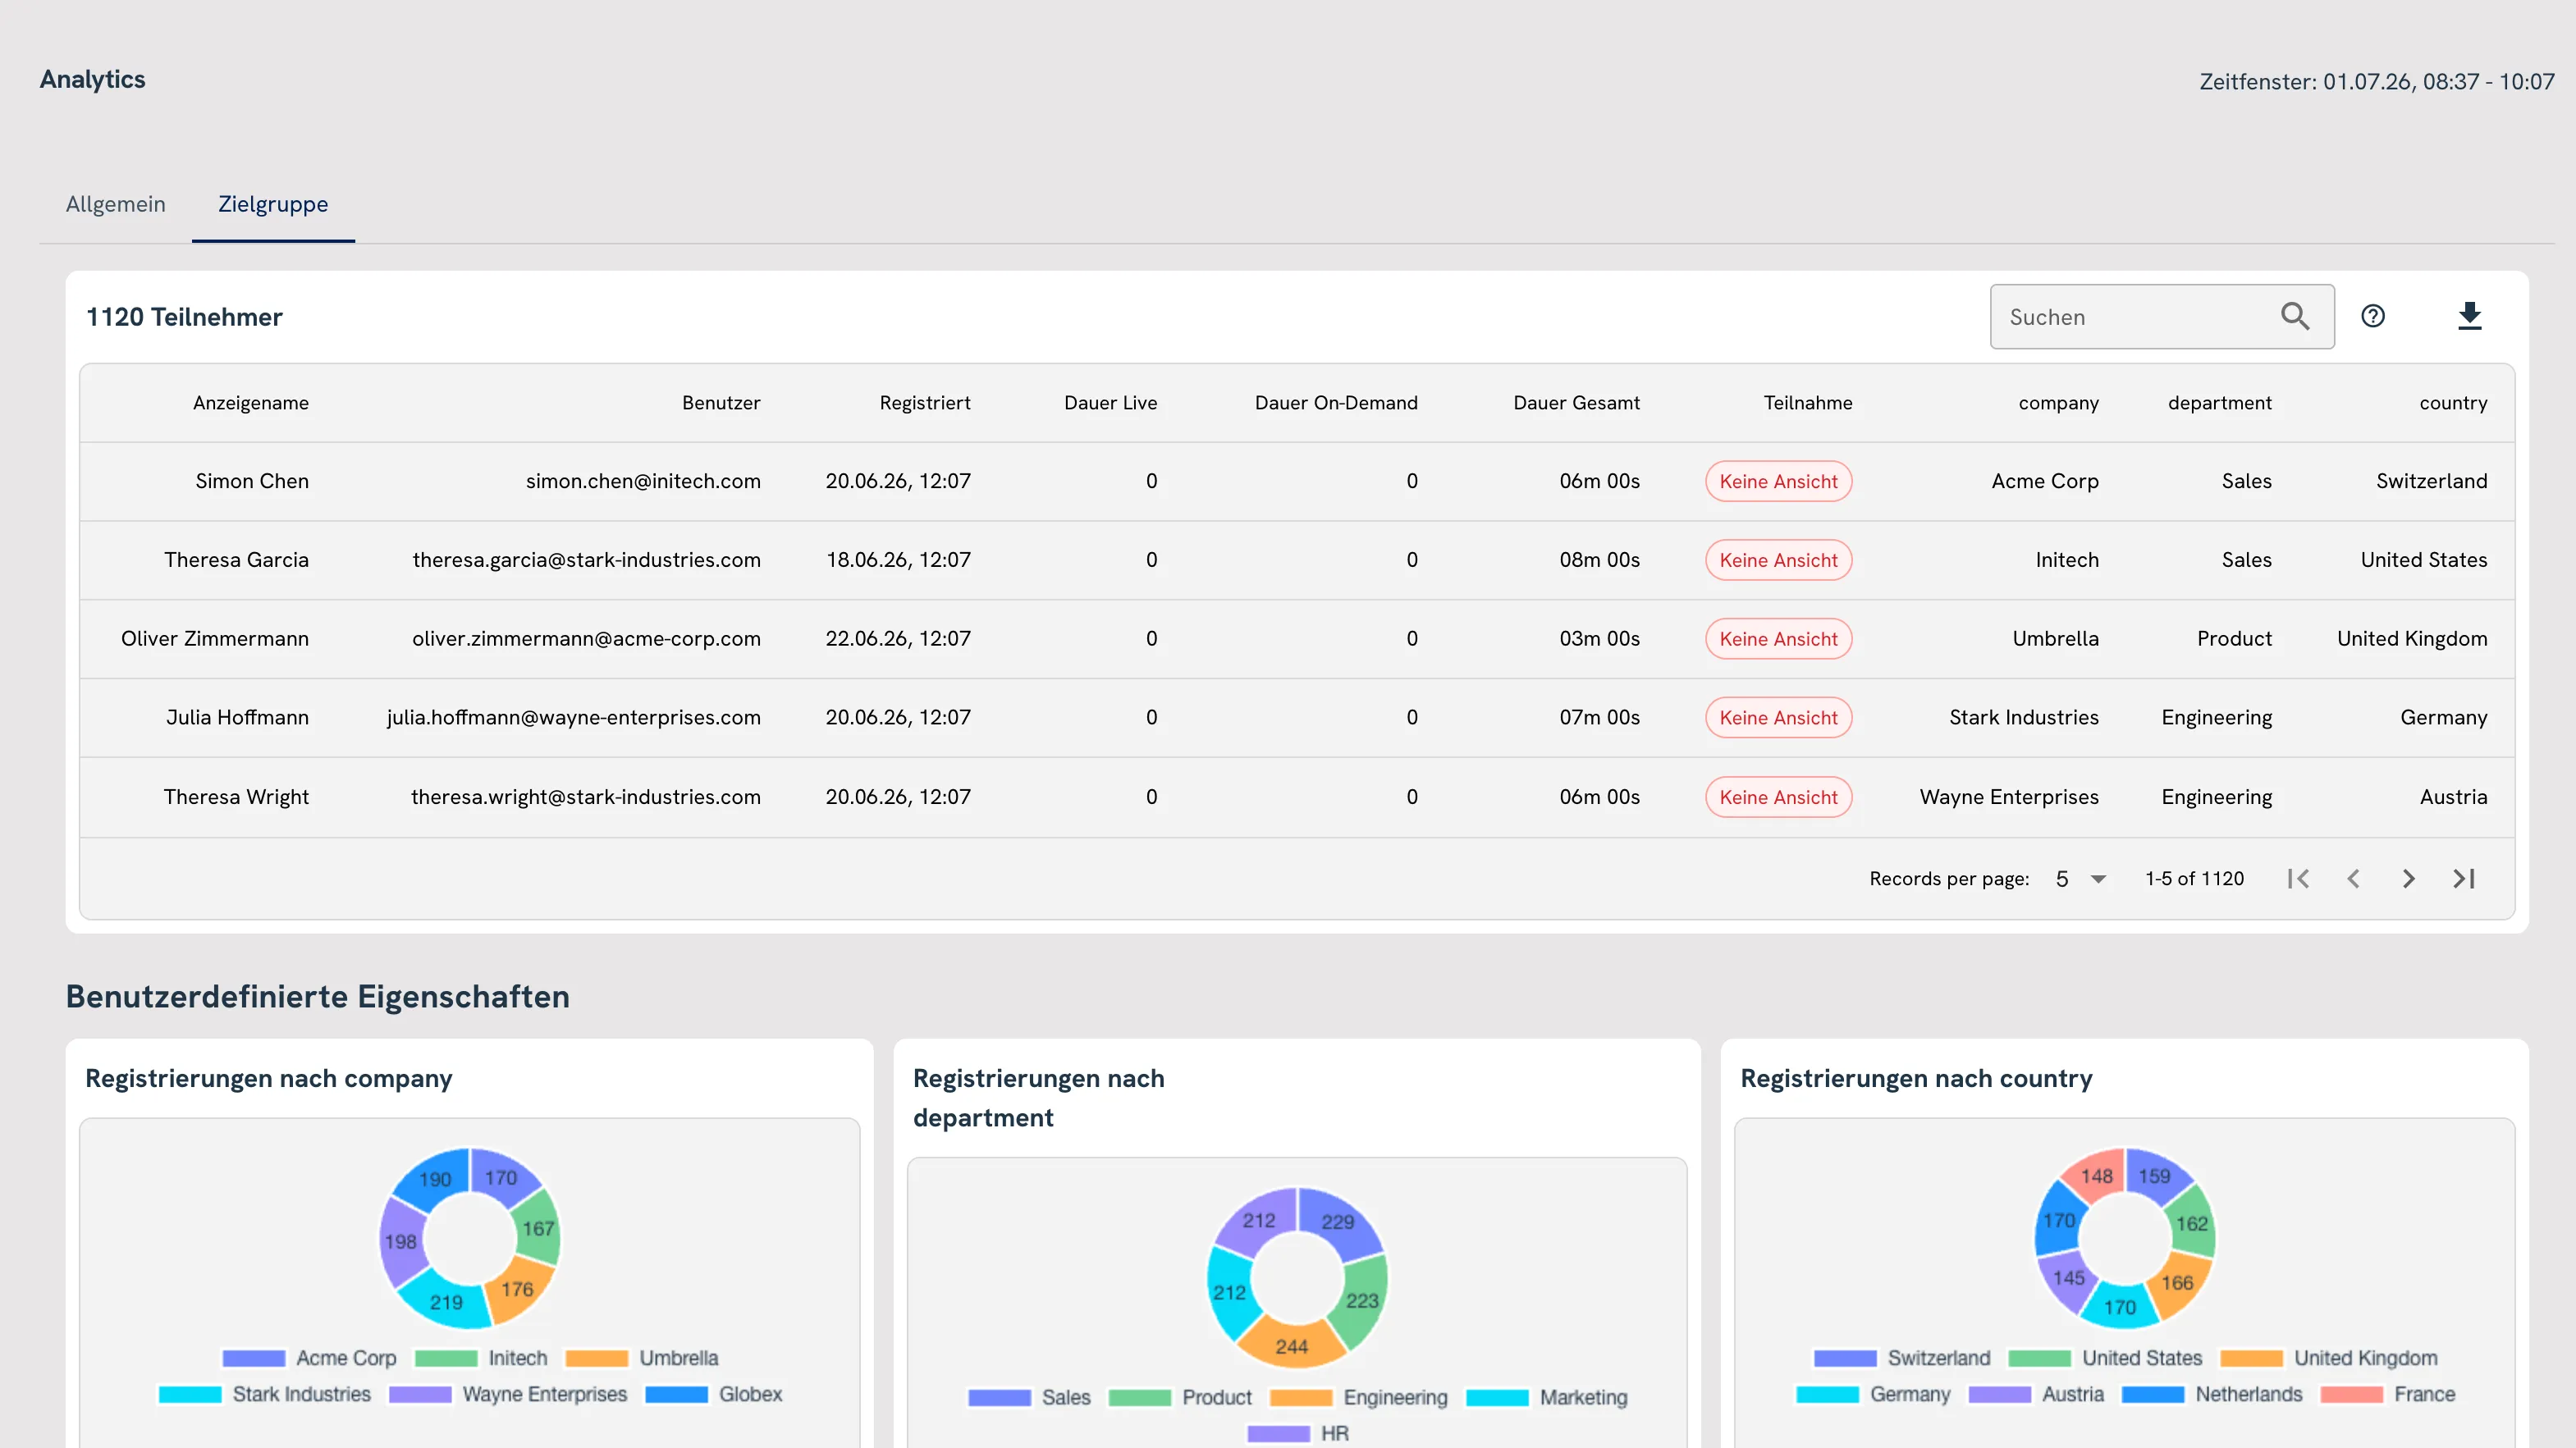Toggle Acme Corp legend swatch
Image resolution: width=2576 pixels, height=1448 pixels.
point(254,1358)
